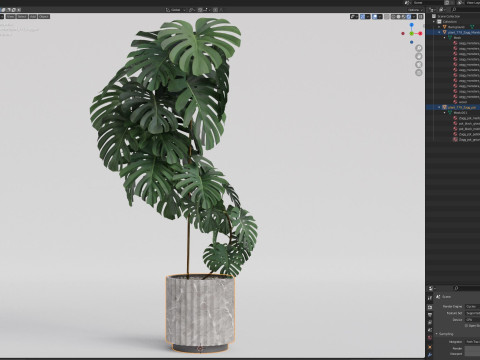
Task: Click the Render samples field
Action: click(x=473, y=348)
